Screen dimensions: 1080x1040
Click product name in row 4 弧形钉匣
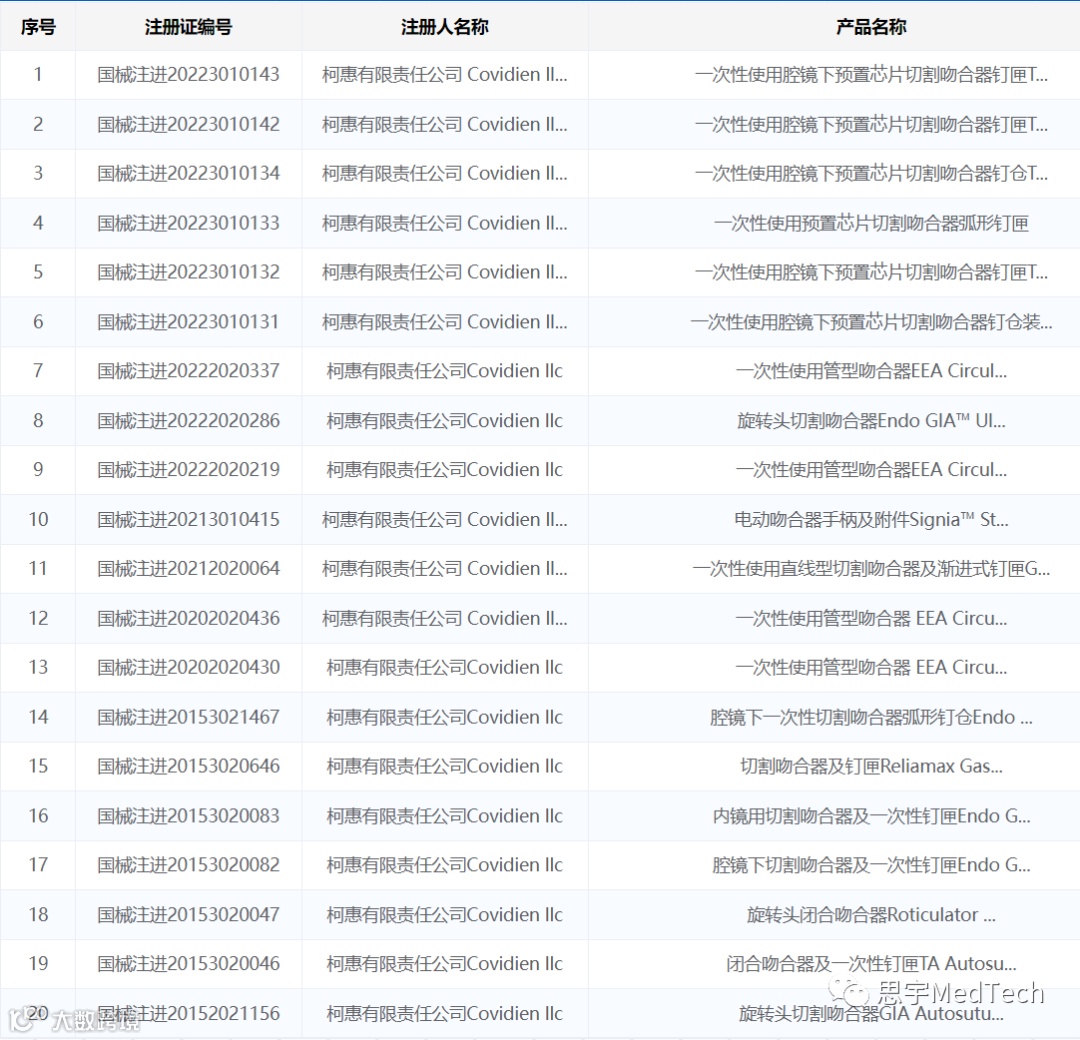click(871, 222)
